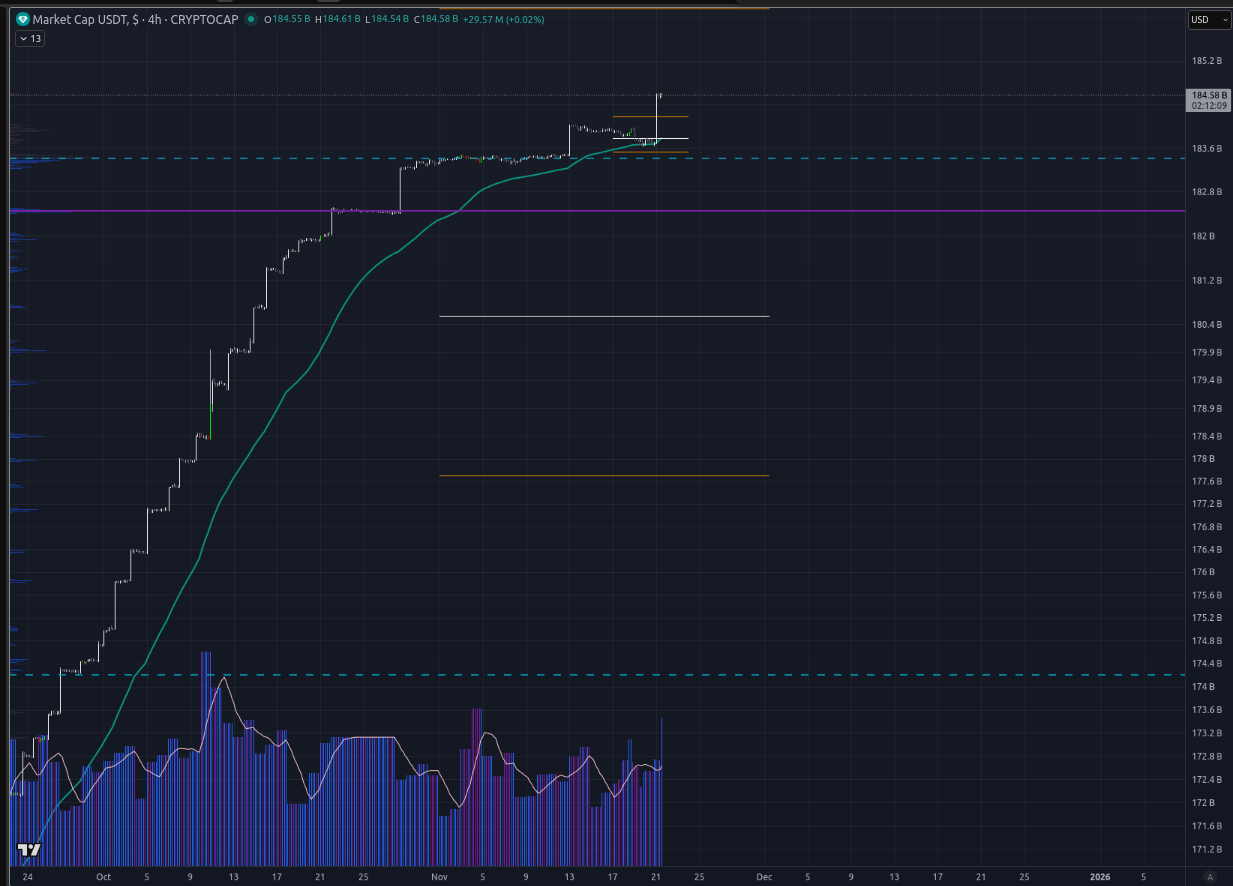The image size is (1233, 886).
Task: Click the TradingView logo watermark
Action: pyautogui.click(x=29, y=850)
